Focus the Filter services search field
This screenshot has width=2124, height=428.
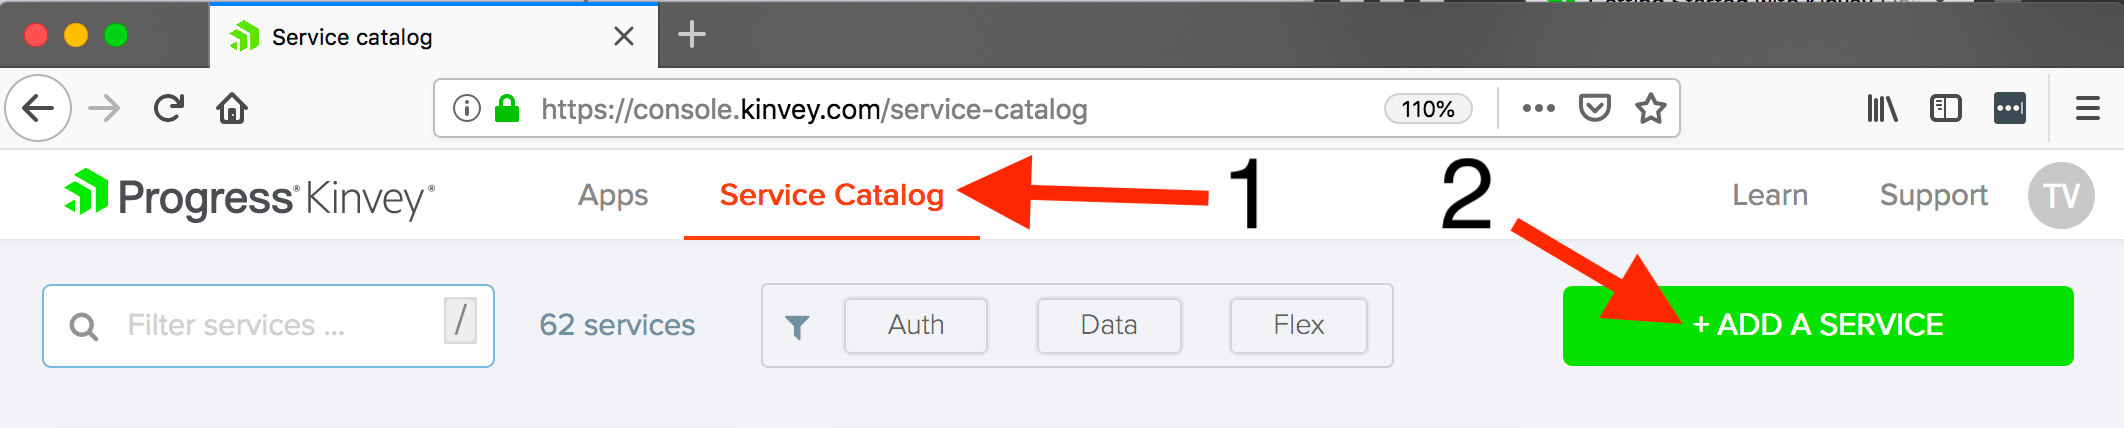280,326
